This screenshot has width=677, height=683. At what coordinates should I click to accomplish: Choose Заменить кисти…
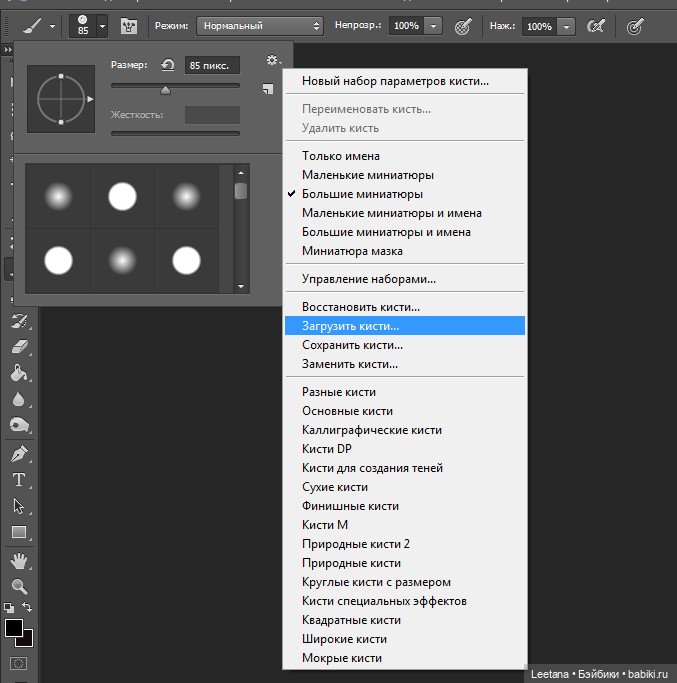click(x=405, y=364)
